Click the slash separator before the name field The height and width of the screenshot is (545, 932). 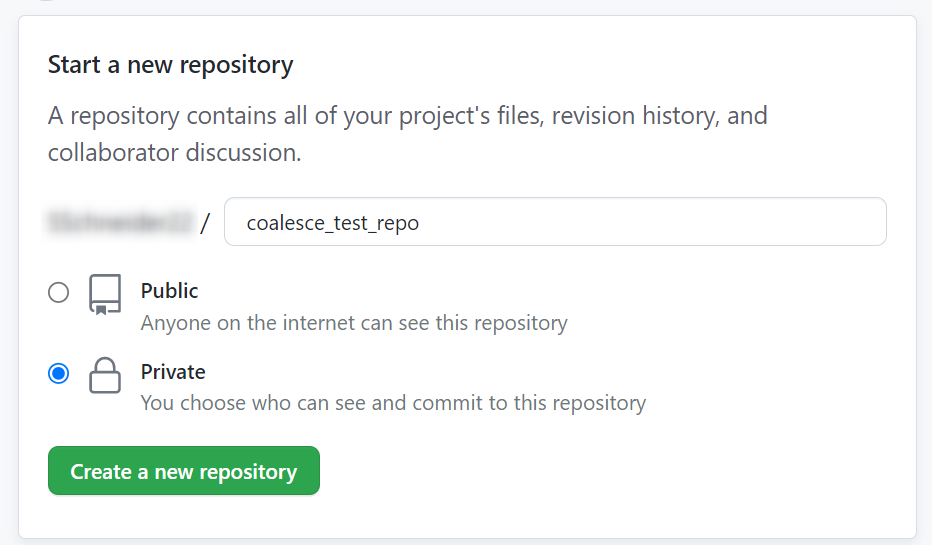coord(205,223)
